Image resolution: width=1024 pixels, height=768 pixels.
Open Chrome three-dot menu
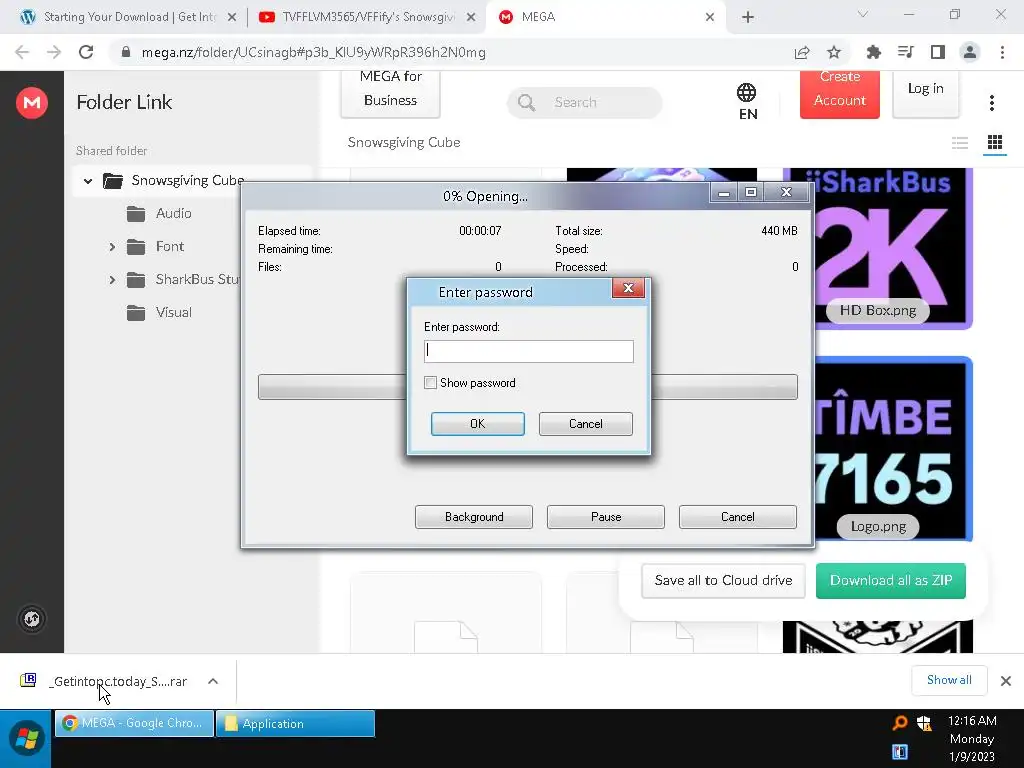pos(1002,52)
